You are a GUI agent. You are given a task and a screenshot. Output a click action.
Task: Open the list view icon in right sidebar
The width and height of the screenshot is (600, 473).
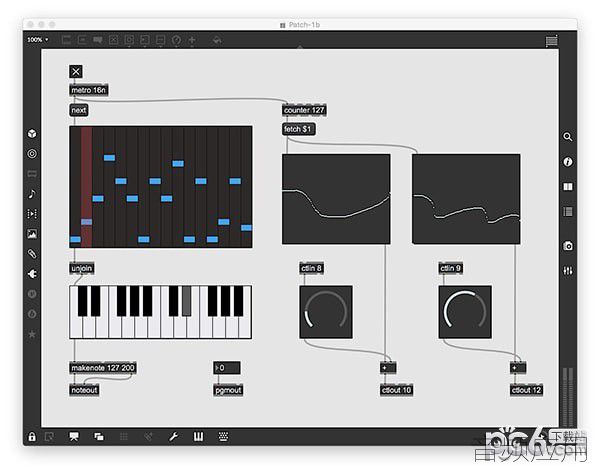(568, 211)
